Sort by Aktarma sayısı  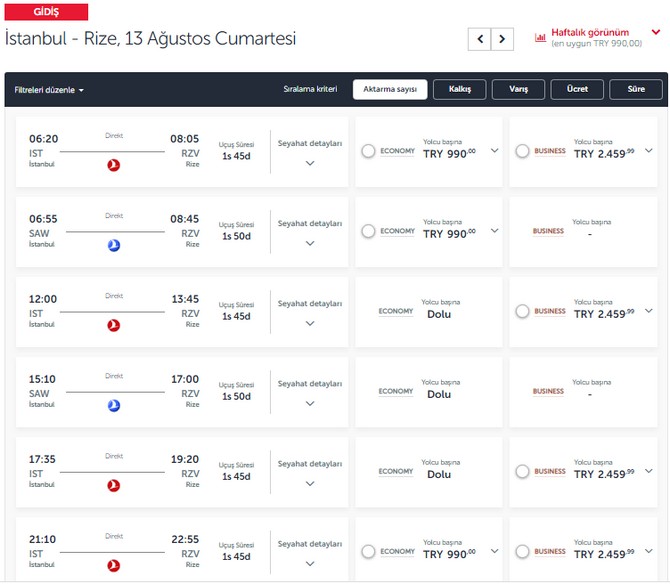tap(390, 89)
